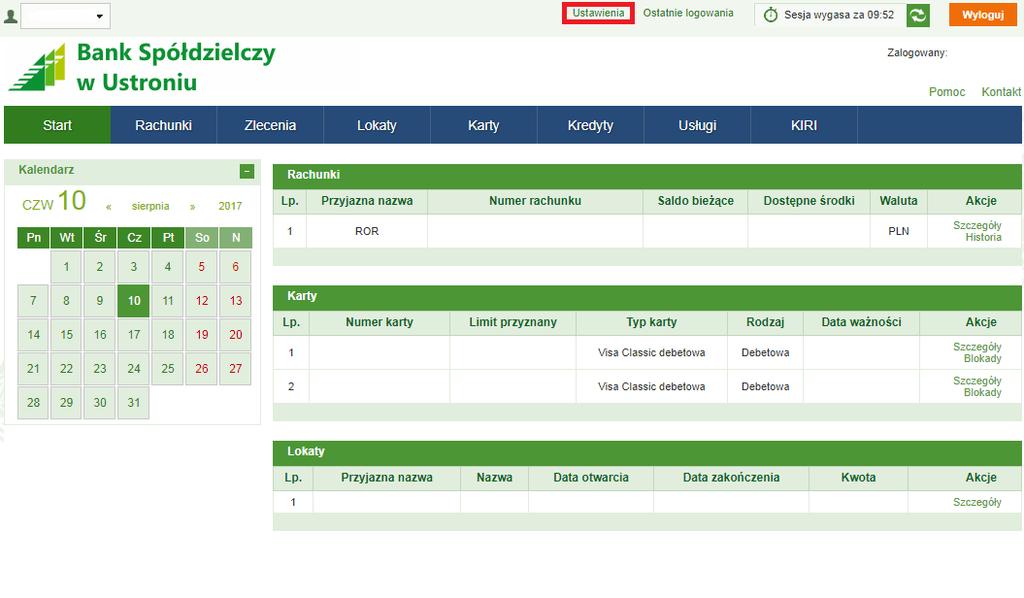Open the Kredyty menu tab

coord(590,125)
